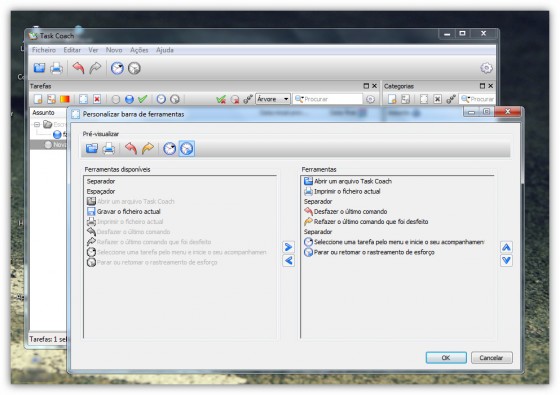Select 'Abrir um arquivo Task Coach' in Ferramentas list
This screenshot has width=560, height=395.
348,181
